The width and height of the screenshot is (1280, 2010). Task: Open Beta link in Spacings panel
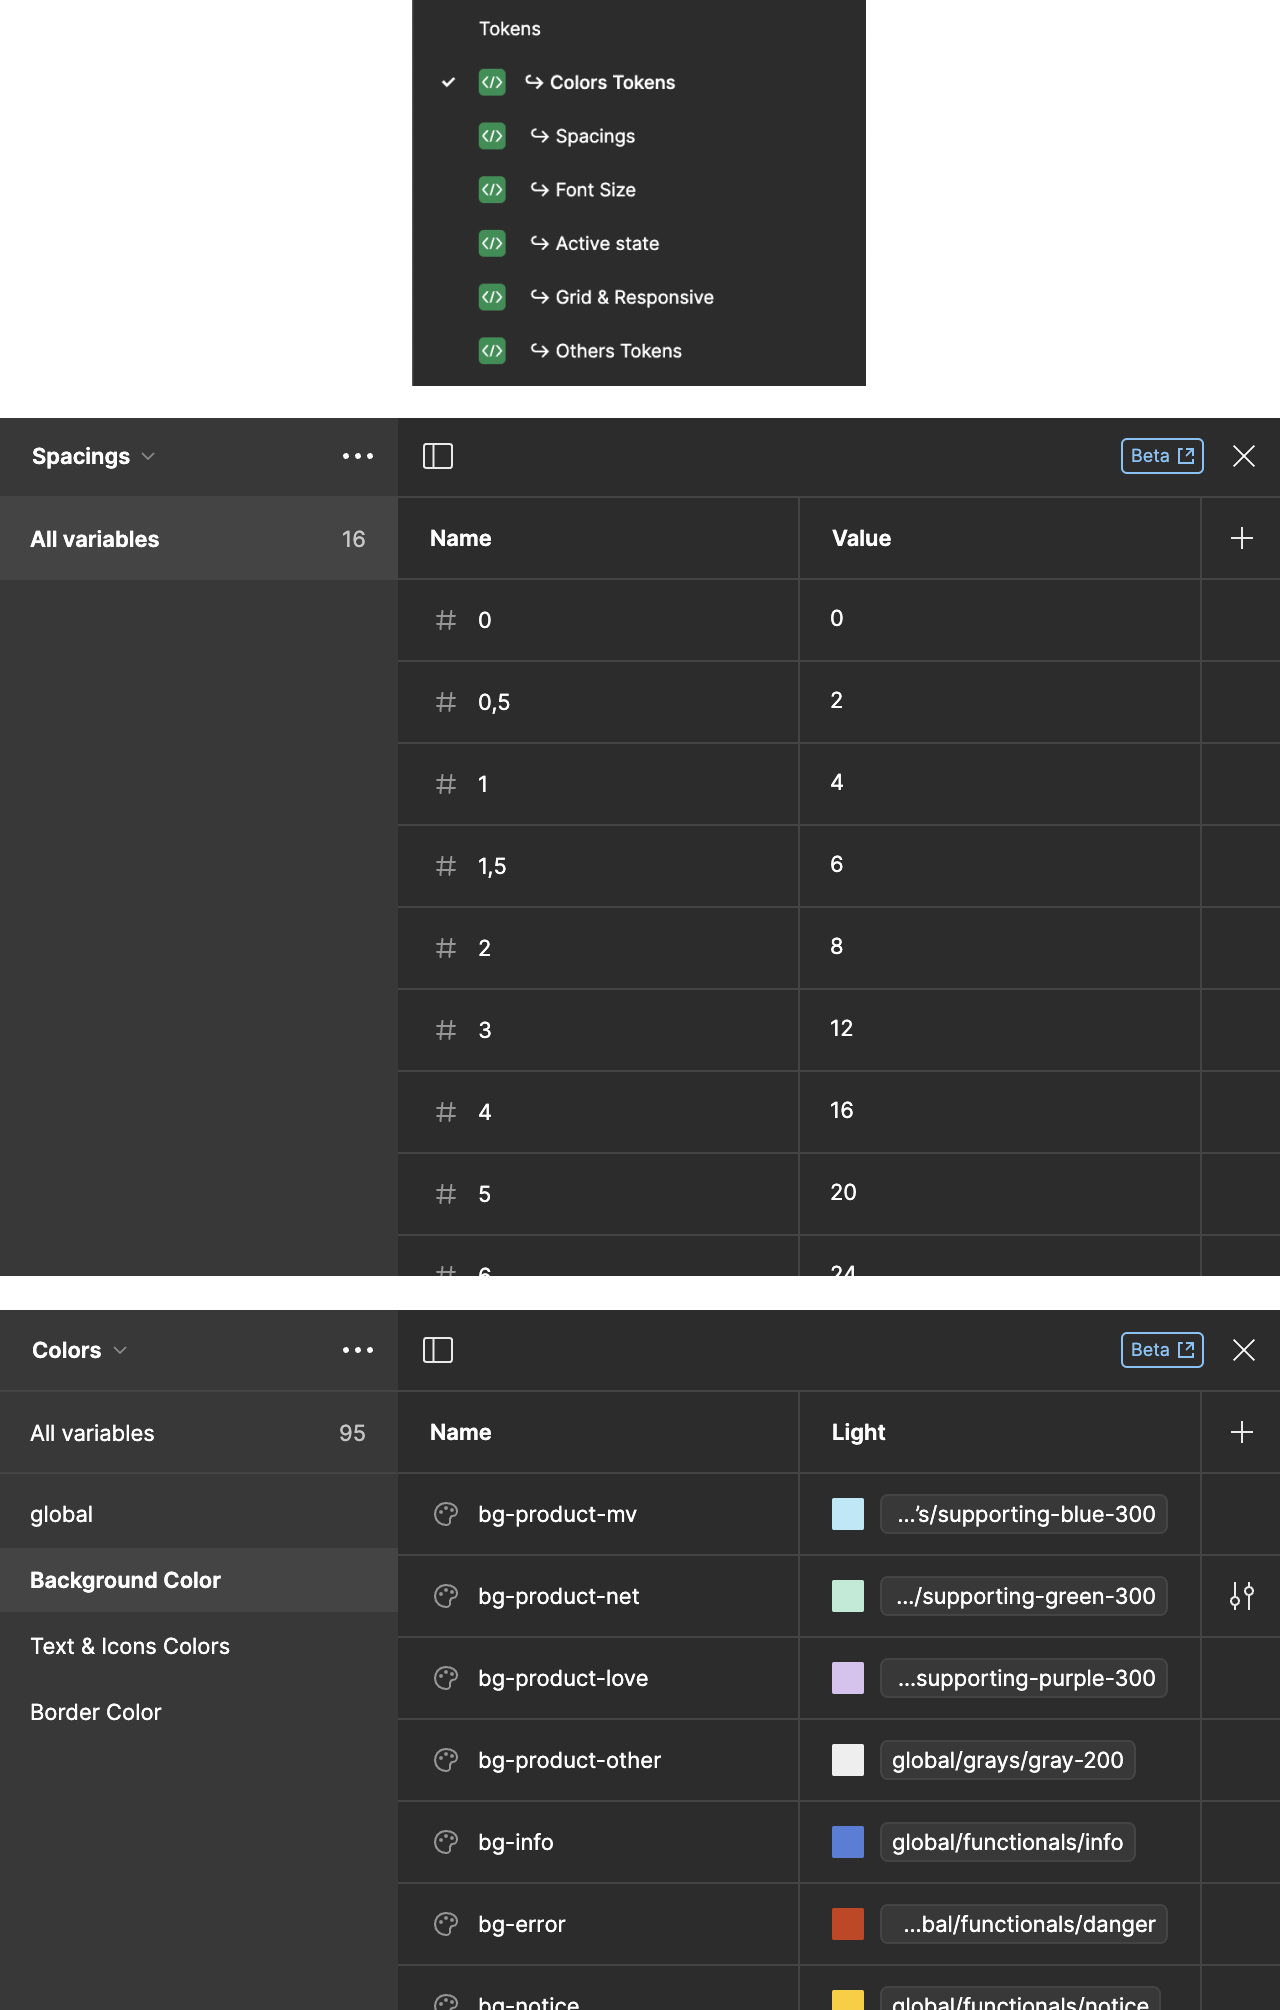tap(1161, 456)
